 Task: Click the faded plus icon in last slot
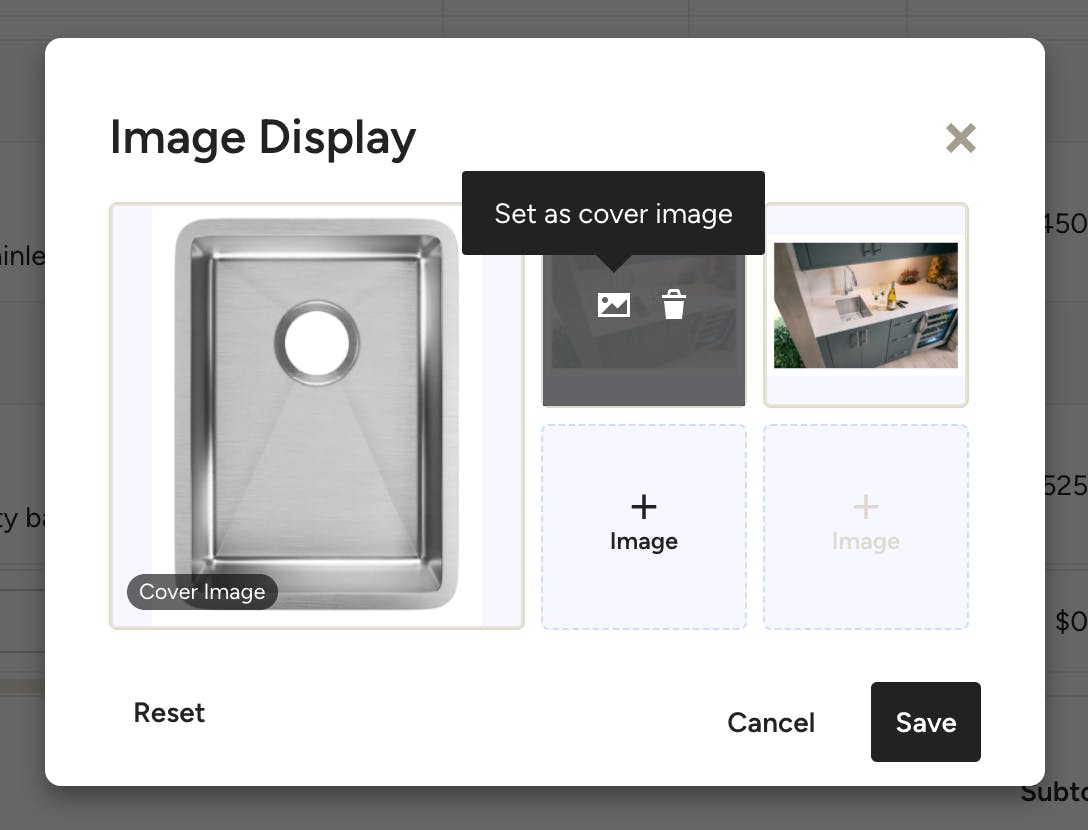[x=866, y=507]
